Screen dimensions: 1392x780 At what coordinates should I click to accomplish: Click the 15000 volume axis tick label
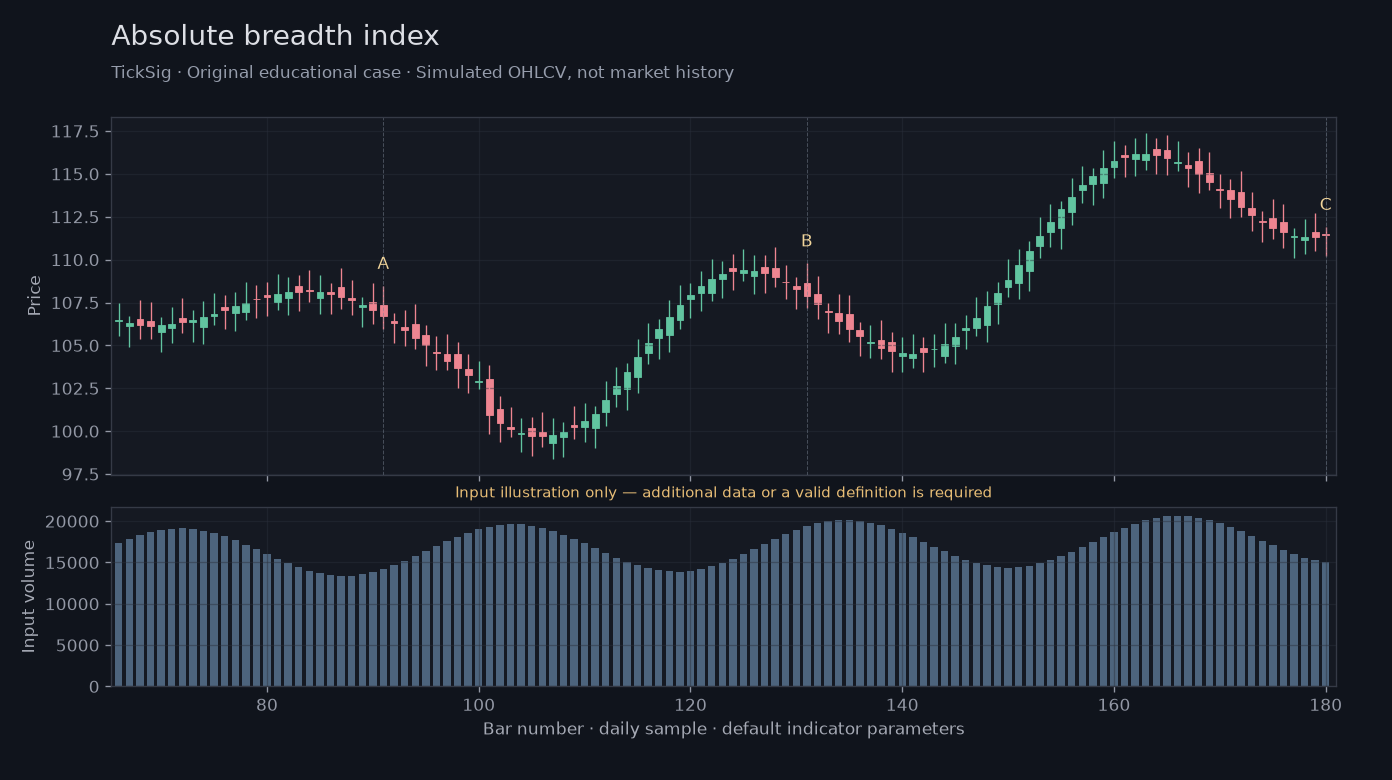pos(74,563)
